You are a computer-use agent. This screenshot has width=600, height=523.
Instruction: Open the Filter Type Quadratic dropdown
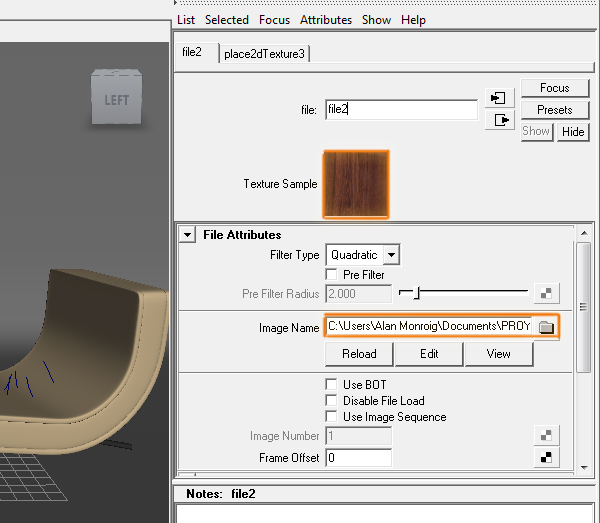(x=362, y=255)
